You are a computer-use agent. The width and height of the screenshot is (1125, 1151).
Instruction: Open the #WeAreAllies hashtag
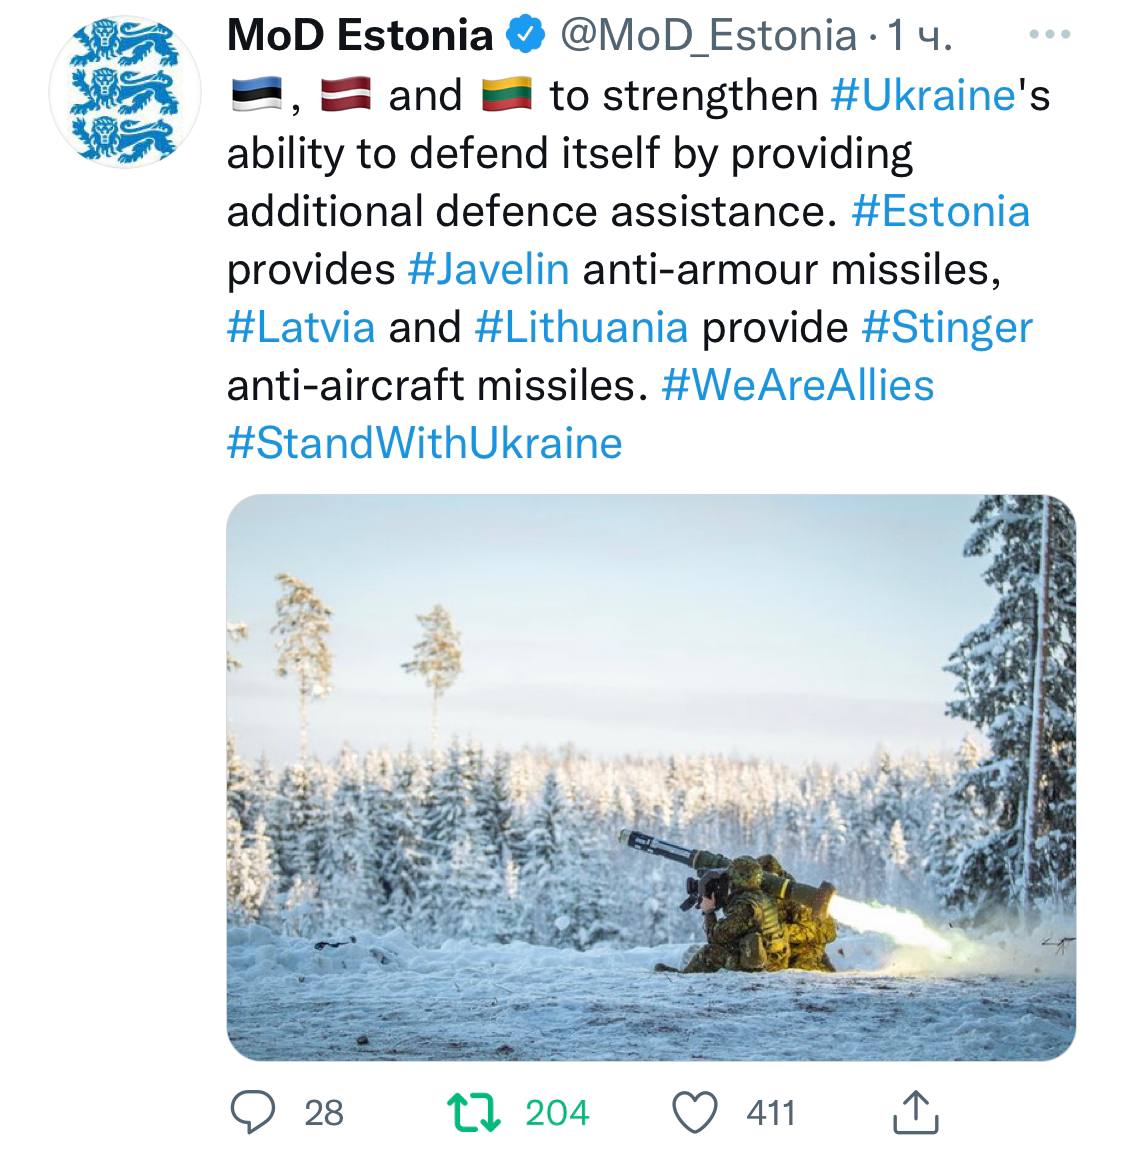797,385
